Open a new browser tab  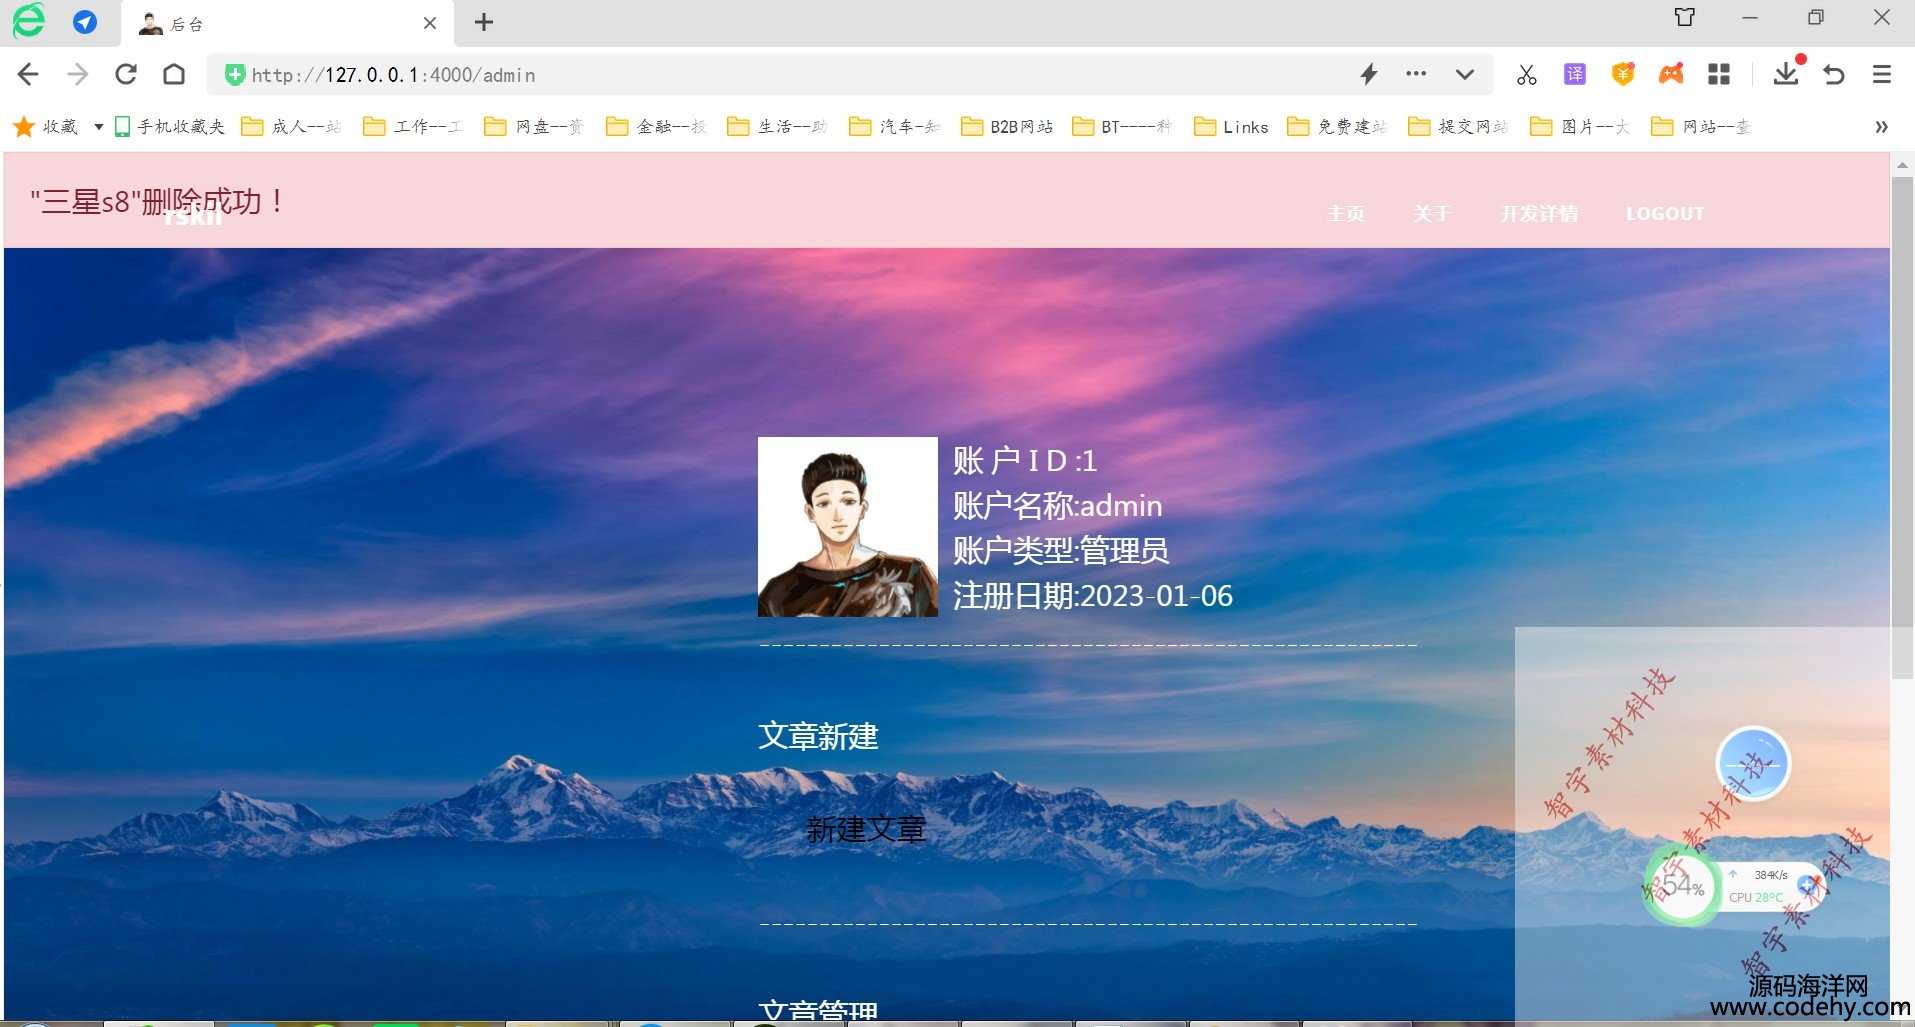(x=484, y=22)
